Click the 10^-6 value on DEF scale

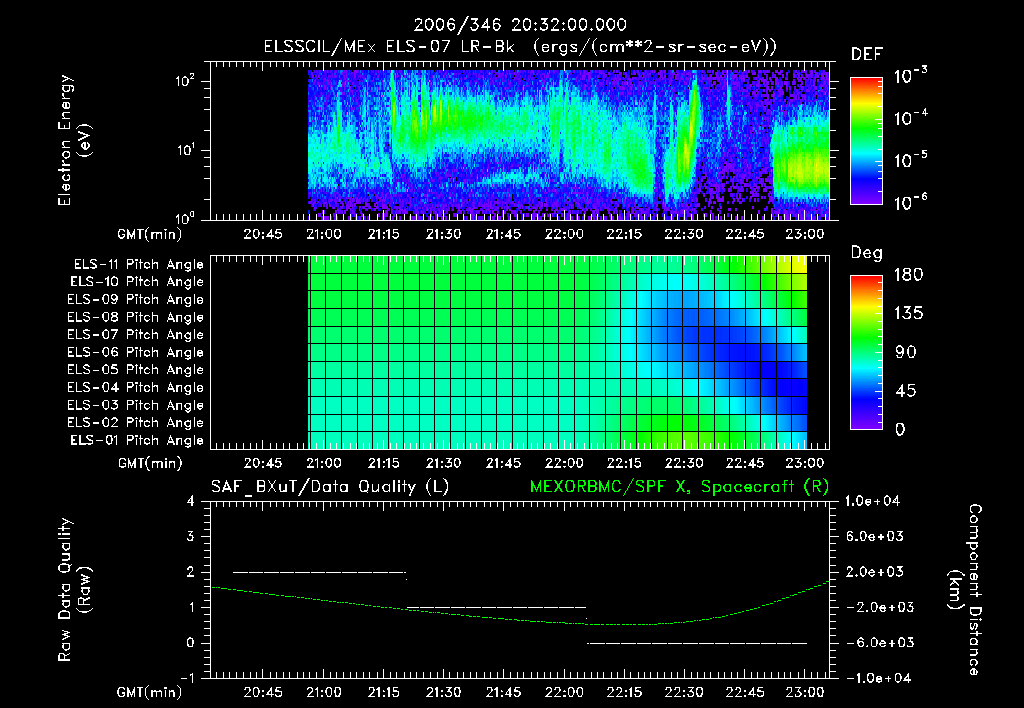pos(910,202)
